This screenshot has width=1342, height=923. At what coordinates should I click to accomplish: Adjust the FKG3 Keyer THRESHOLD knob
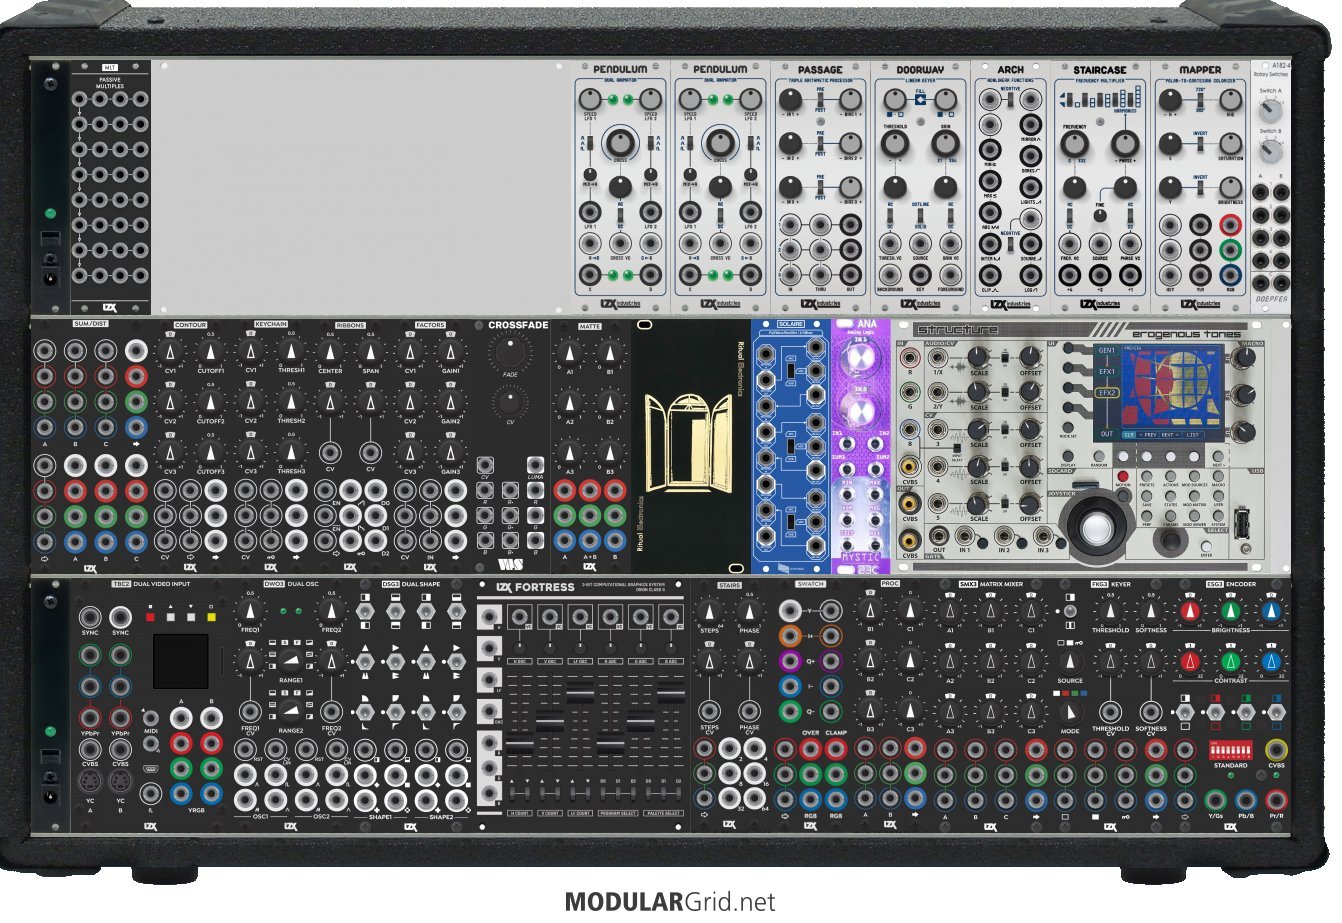pos(1110,610)
